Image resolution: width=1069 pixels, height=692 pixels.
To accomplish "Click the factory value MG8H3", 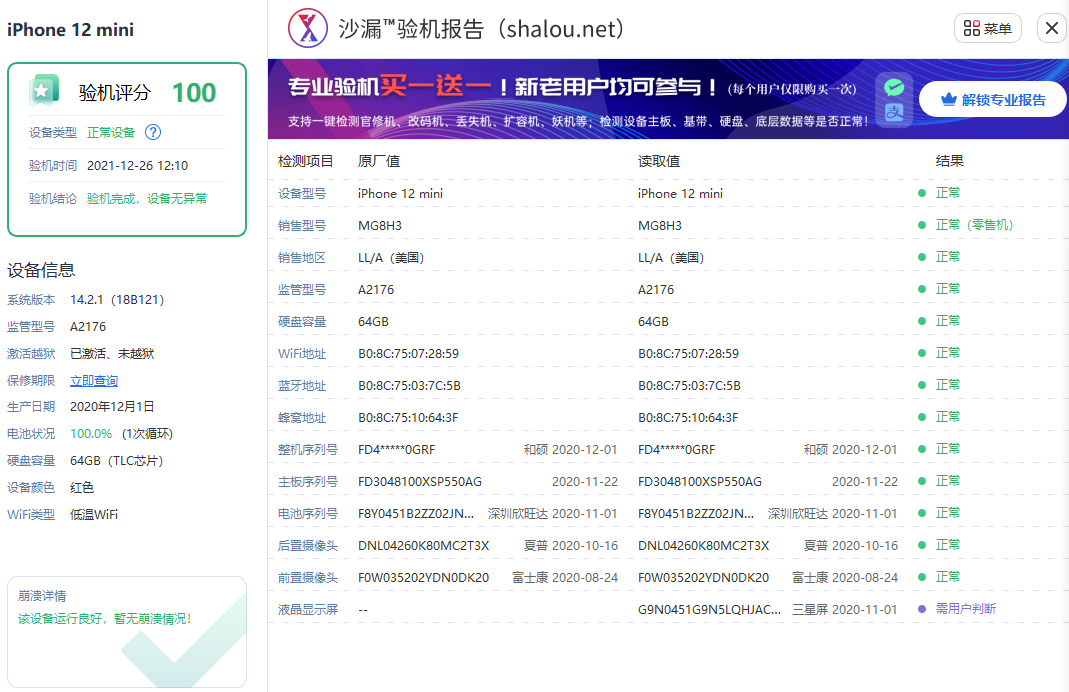I will pos(380,226).
